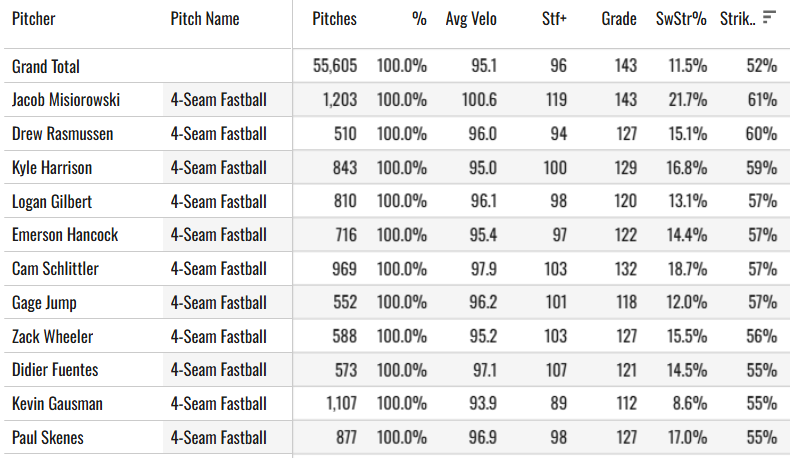Viewport: 790px width, 458px height.
Task: Click Gage Jump's pitch count 552
Action: tap(345, 302)
